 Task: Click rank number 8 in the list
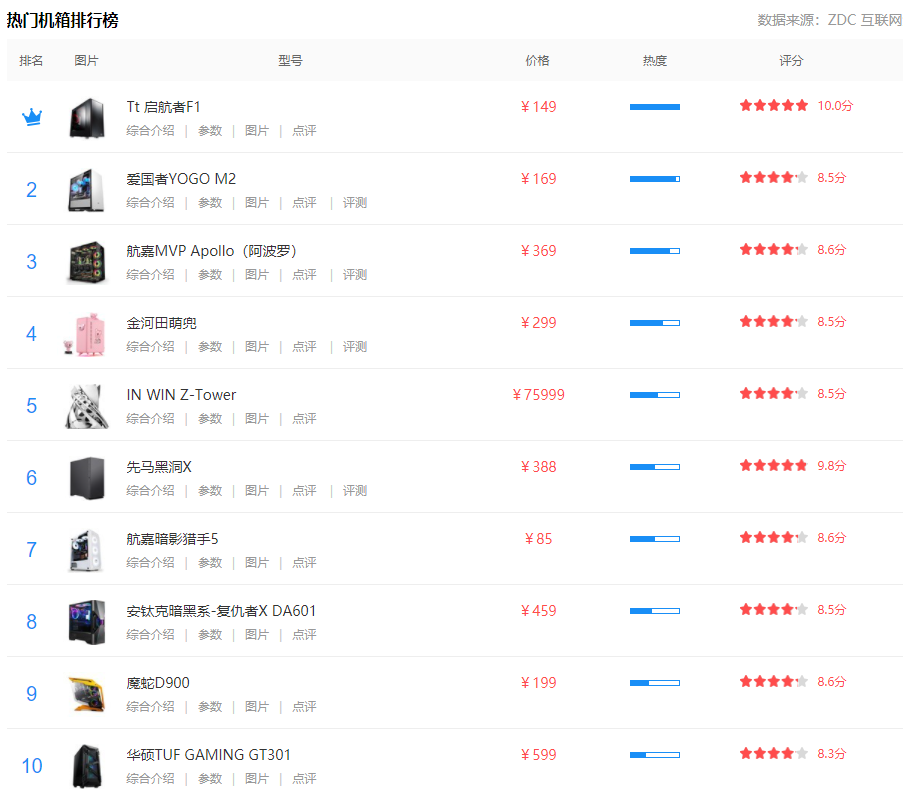tap(32, 622)
